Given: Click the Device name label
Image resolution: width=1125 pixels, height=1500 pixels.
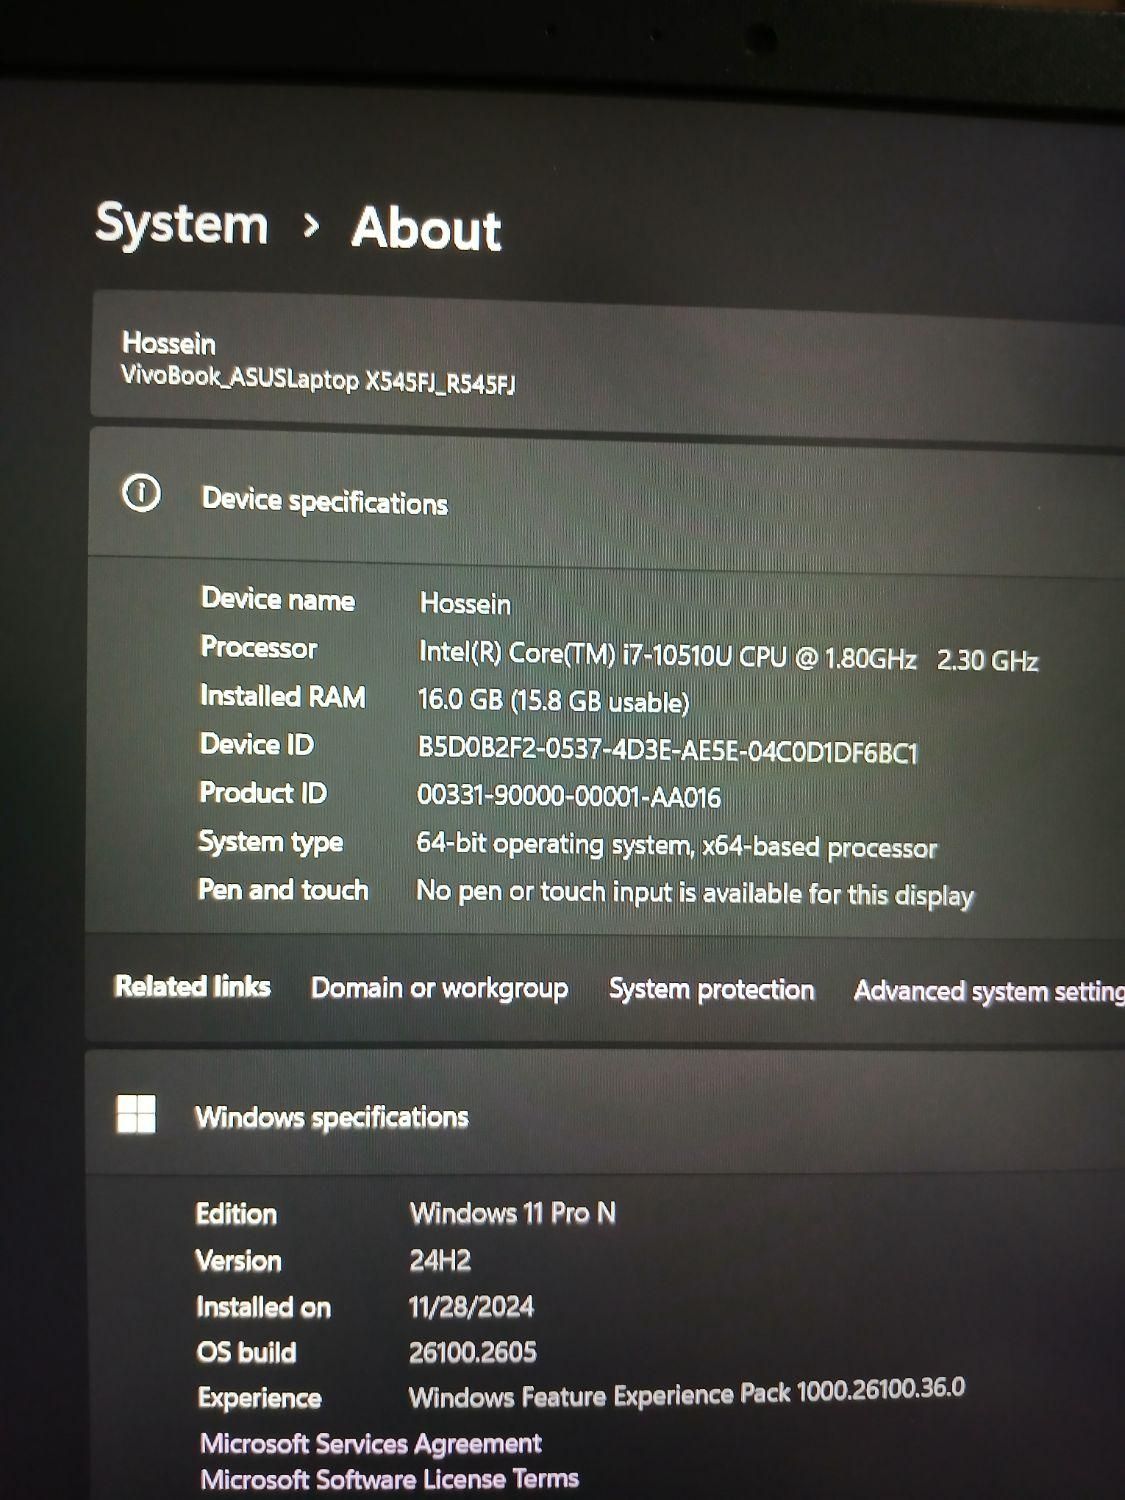Looking at the screenshot, I should coord(278,599).
